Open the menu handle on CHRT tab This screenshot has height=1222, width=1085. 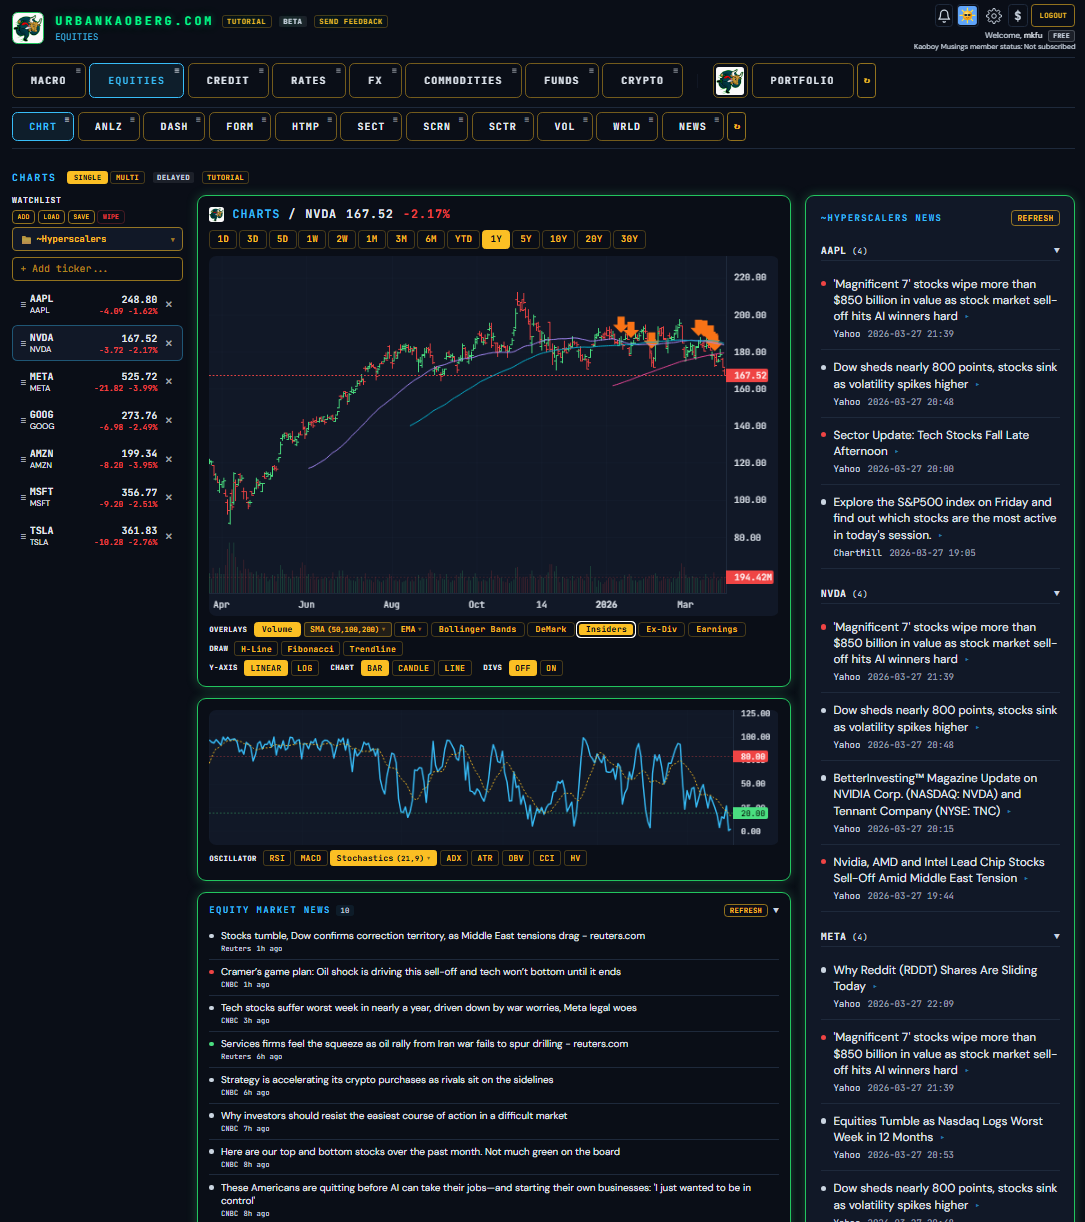(67, 118)
